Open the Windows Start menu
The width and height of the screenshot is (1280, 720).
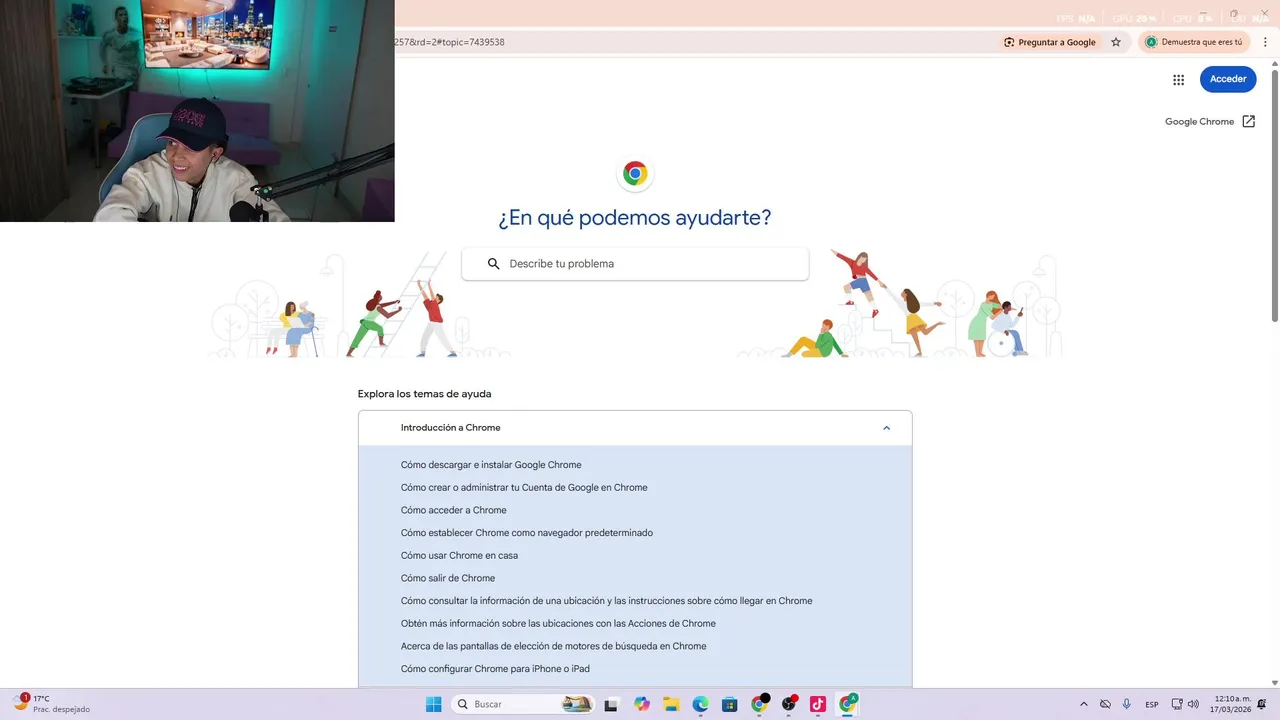pos(433,704)
